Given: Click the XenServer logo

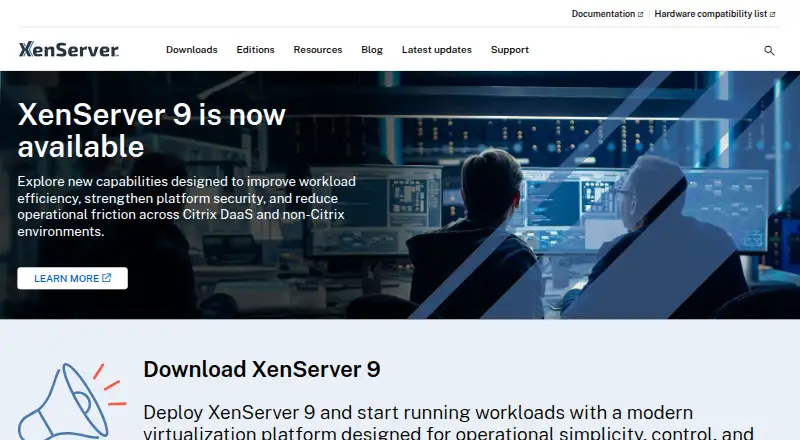Looking at the screenshot, I should (69, 49).
